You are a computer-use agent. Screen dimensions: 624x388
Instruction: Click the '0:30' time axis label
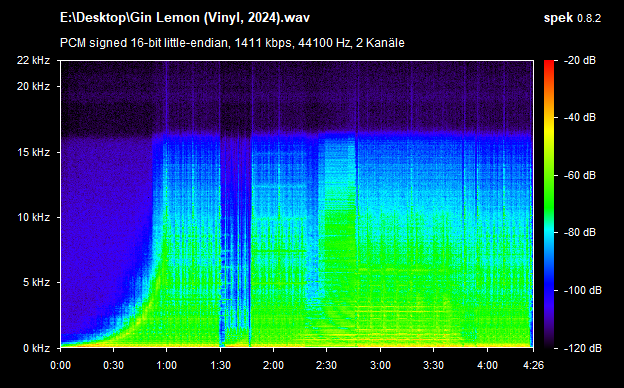click(113, 365)
